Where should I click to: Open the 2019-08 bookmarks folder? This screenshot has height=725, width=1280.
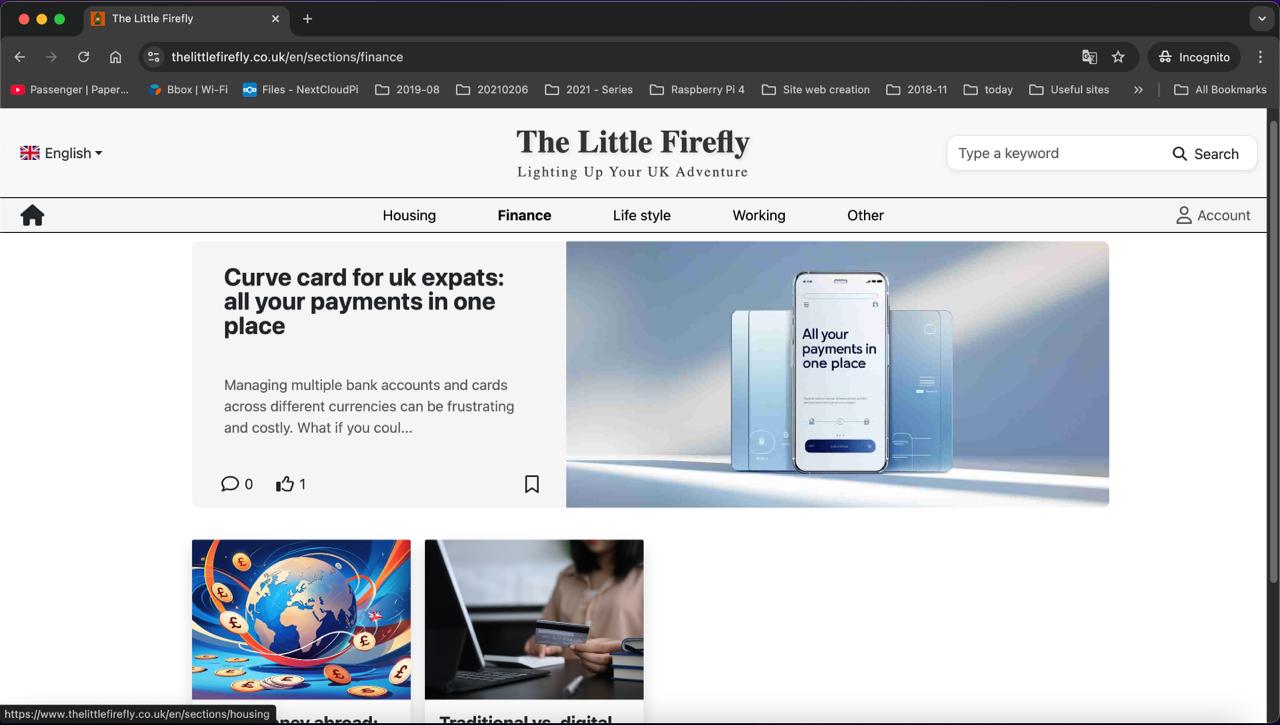[407, 89]
